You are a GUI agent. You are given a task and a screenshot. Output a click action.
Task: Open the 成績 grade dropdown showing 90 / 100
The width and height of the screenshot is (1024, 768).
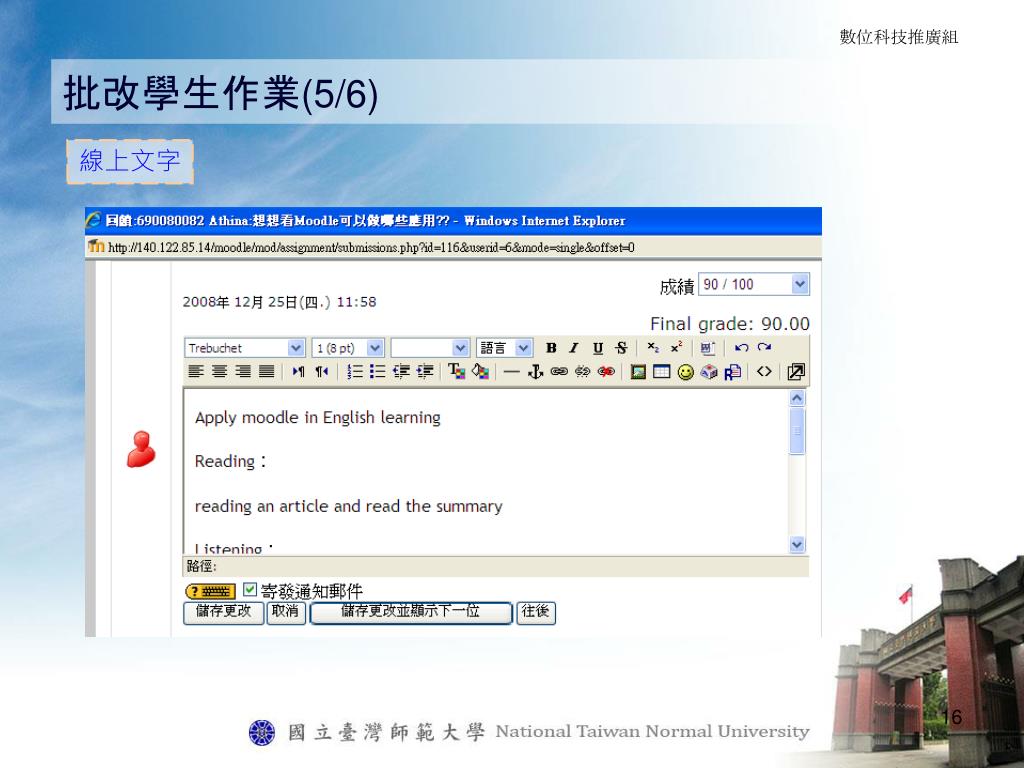(754, 284)
